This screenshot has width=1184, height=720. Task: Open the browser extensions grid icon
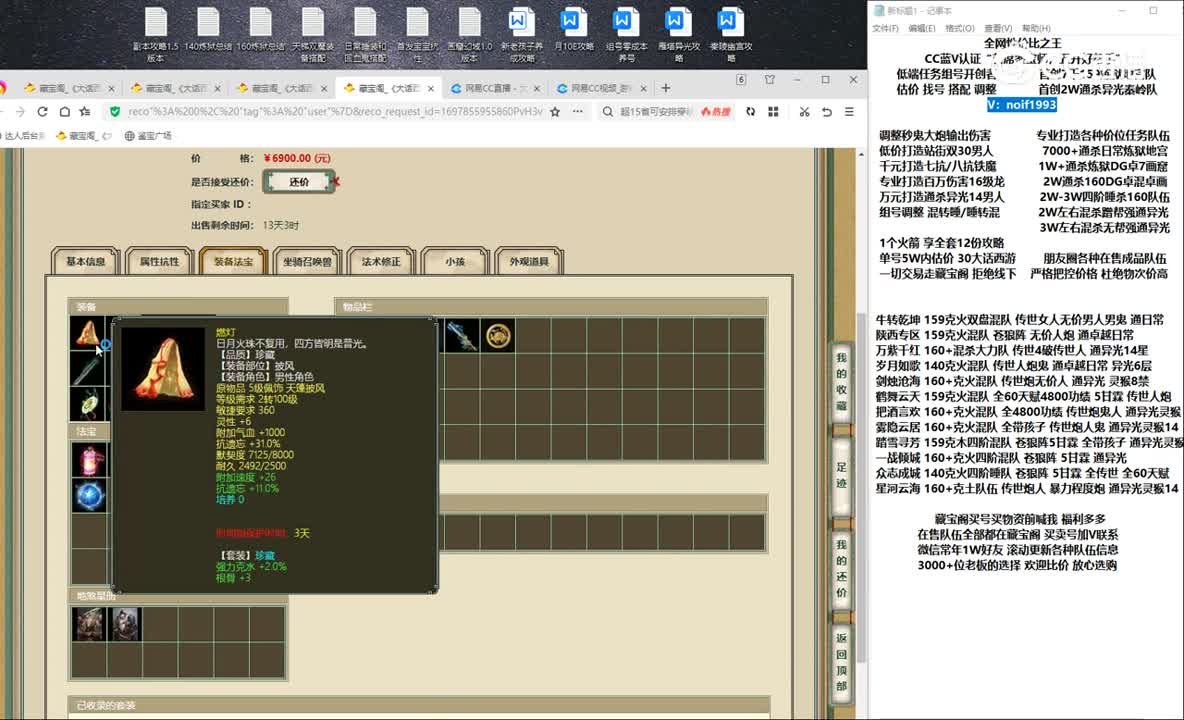(x=773, y=112)
